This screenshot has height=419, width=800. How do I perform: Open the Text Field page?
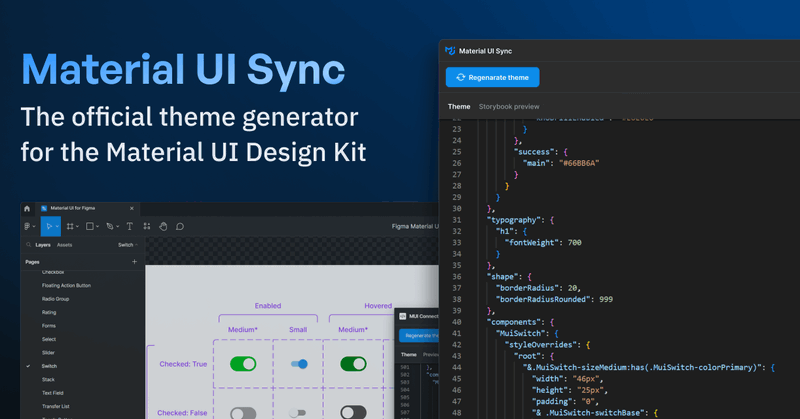pos(53,393)
